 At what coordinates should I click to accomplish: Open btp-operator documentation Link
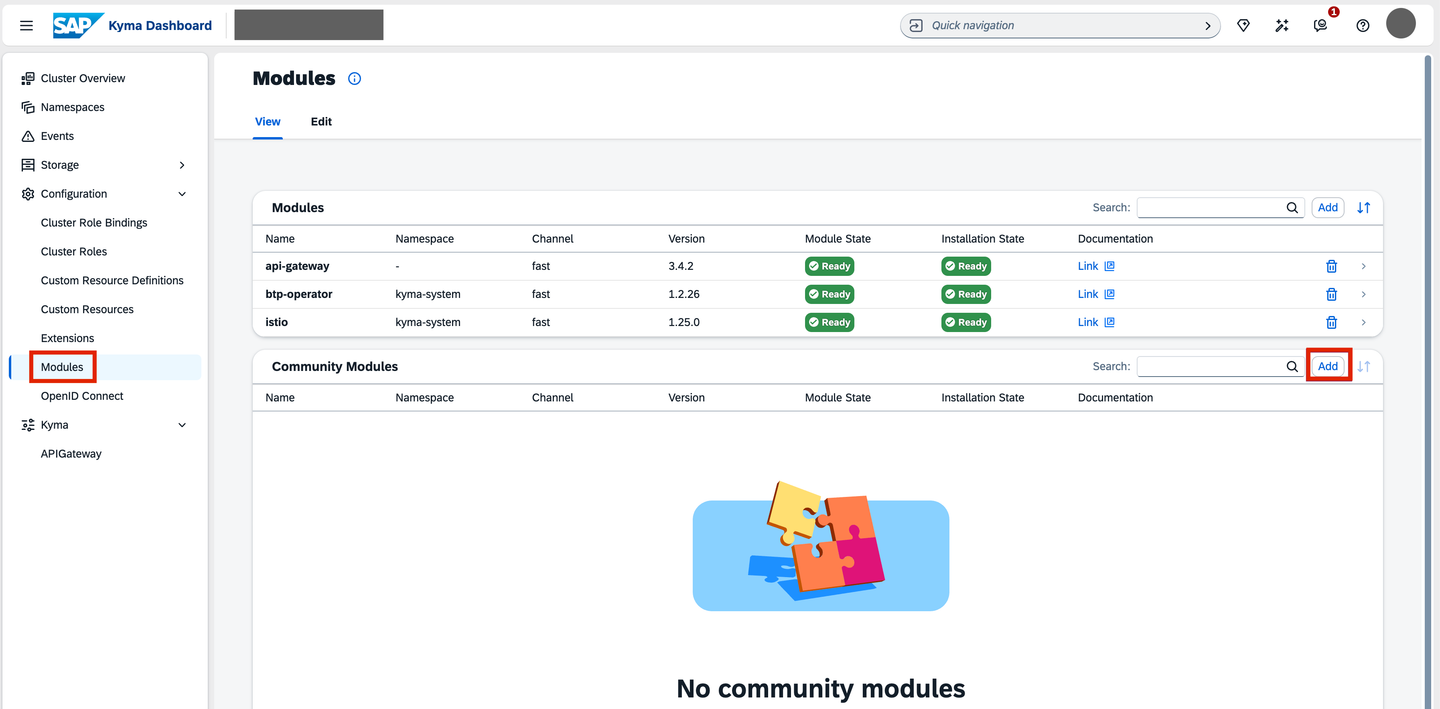pos(1096,294)
